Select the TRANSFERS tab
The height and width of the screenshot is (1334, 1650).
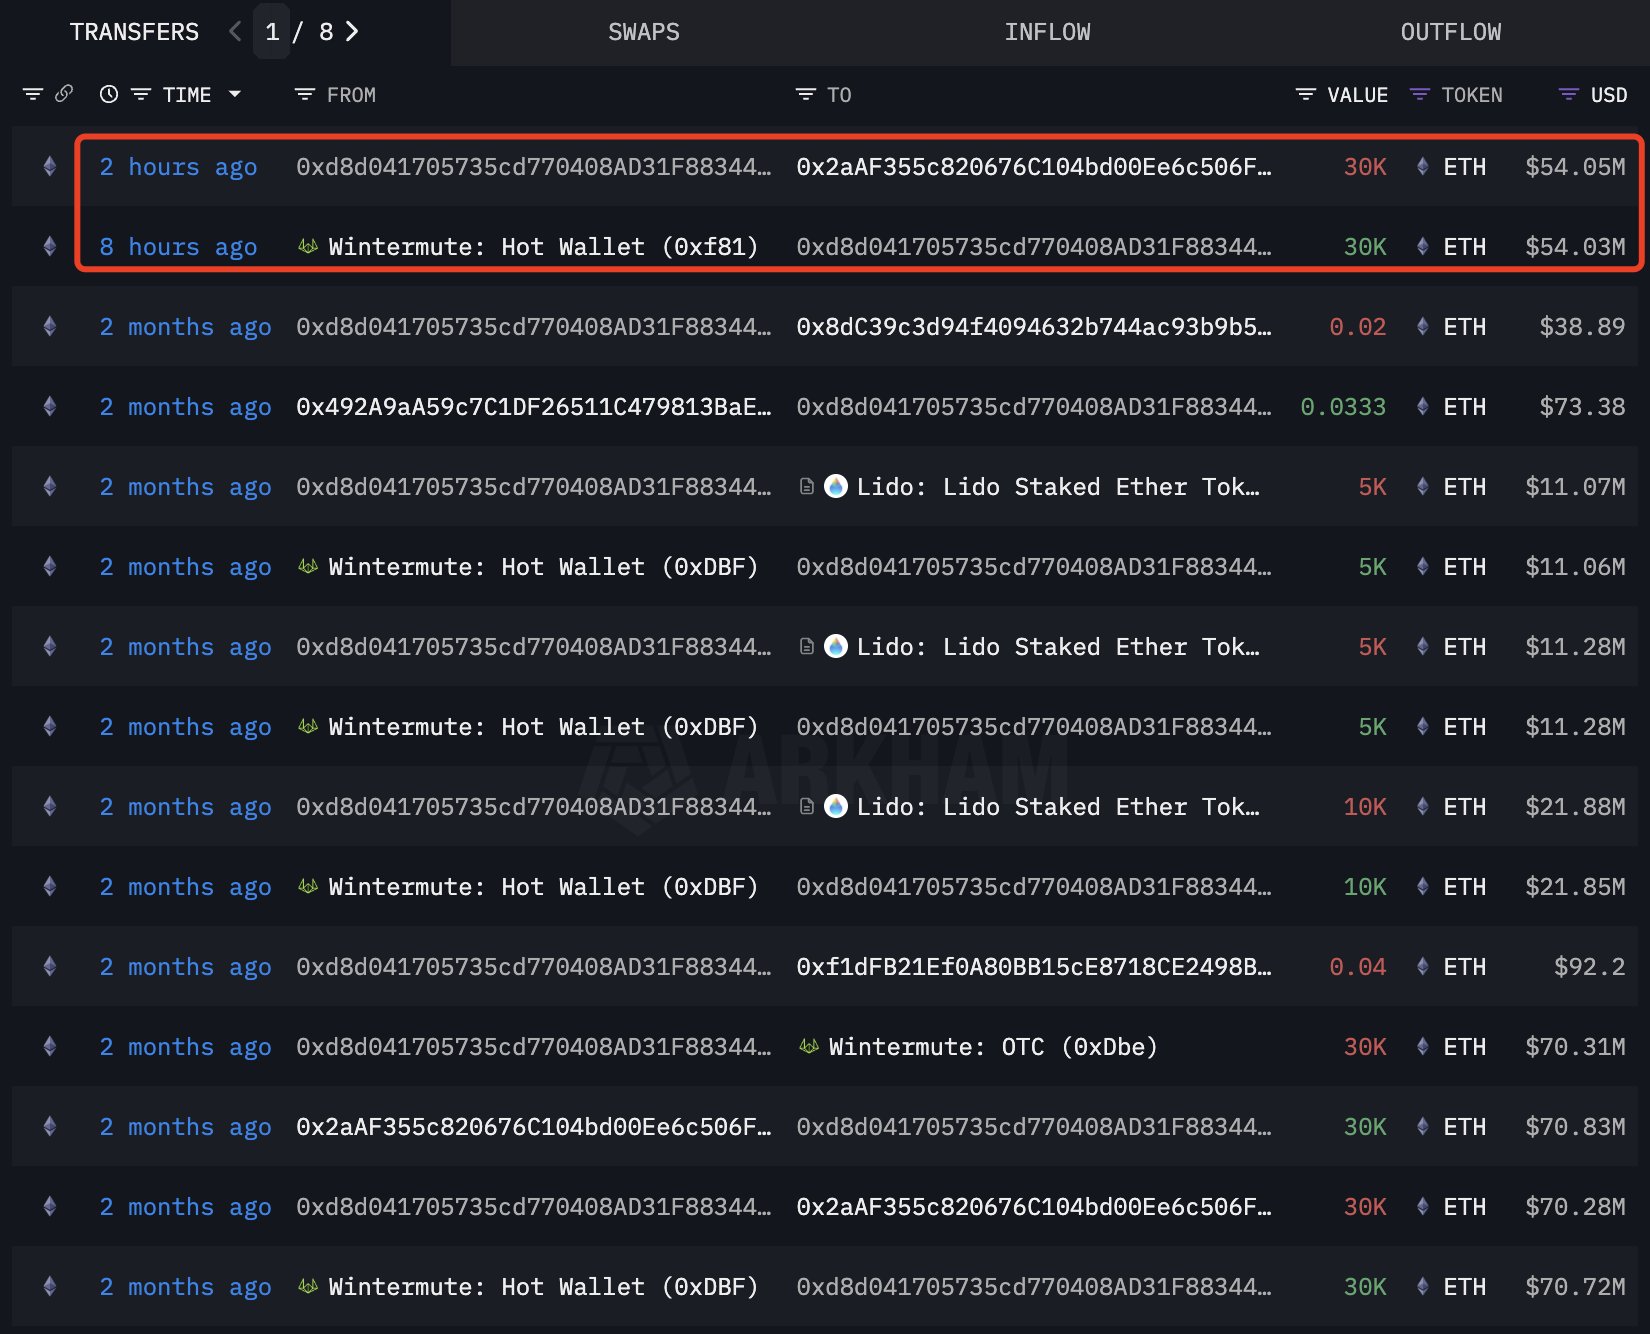pos(134,32)
